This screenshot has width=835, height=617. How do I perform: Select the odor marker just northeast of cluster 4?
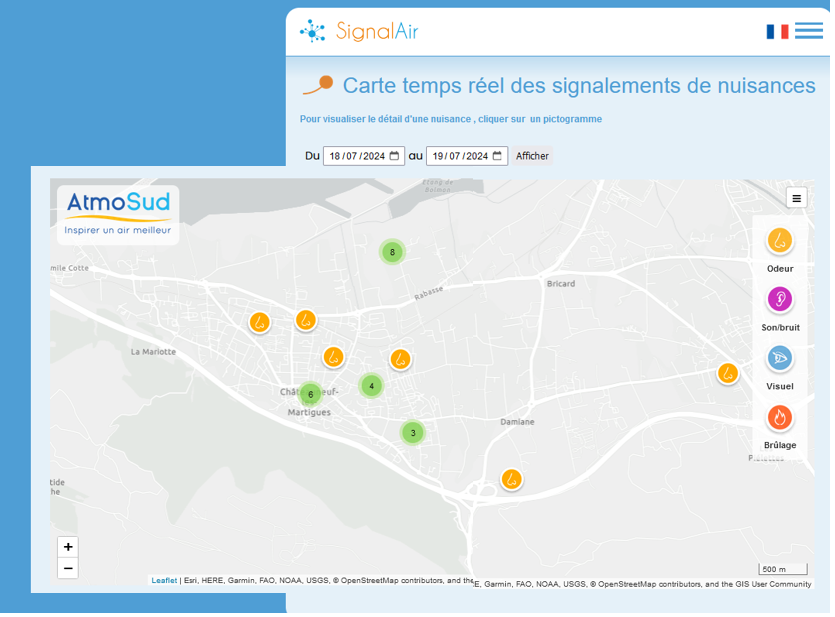click(400, 360)
